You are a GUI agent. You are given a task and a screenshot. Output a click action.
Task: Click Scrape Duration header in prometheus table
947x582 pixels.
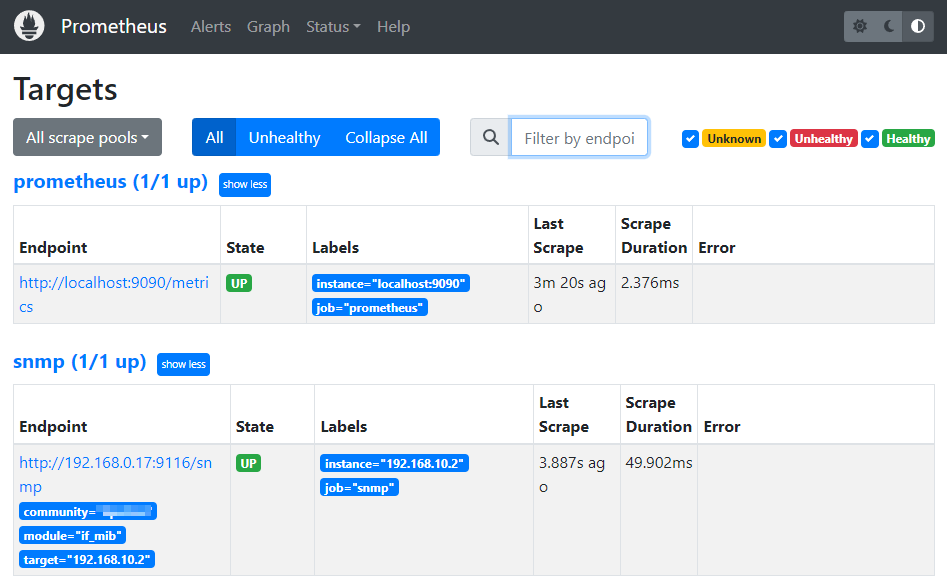pyautogui.click(x=654, y=235)
